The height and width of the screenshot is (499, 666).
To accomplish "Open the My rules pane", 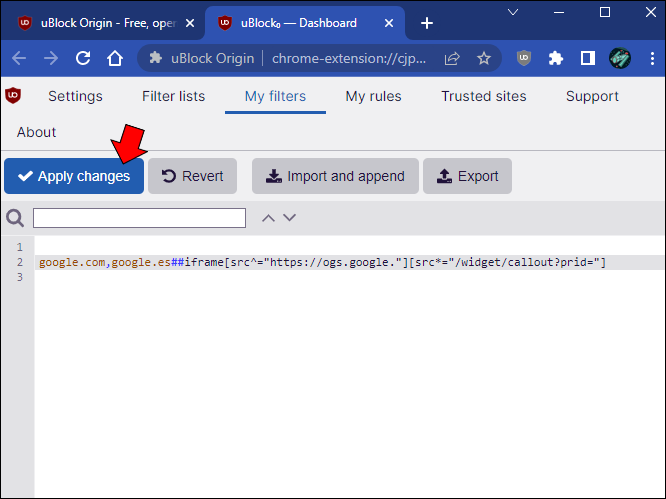I will 373,96.
